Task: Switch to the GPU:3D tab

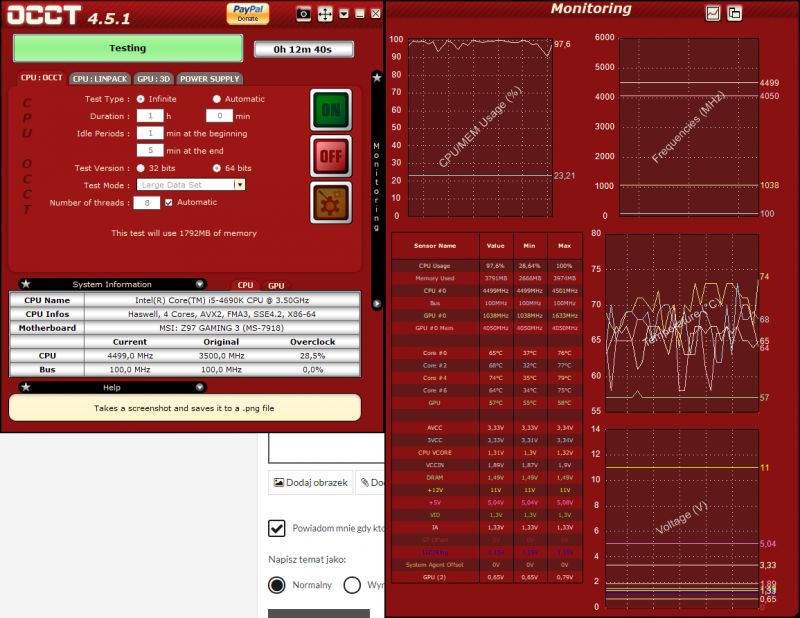Action: point(151,79)
